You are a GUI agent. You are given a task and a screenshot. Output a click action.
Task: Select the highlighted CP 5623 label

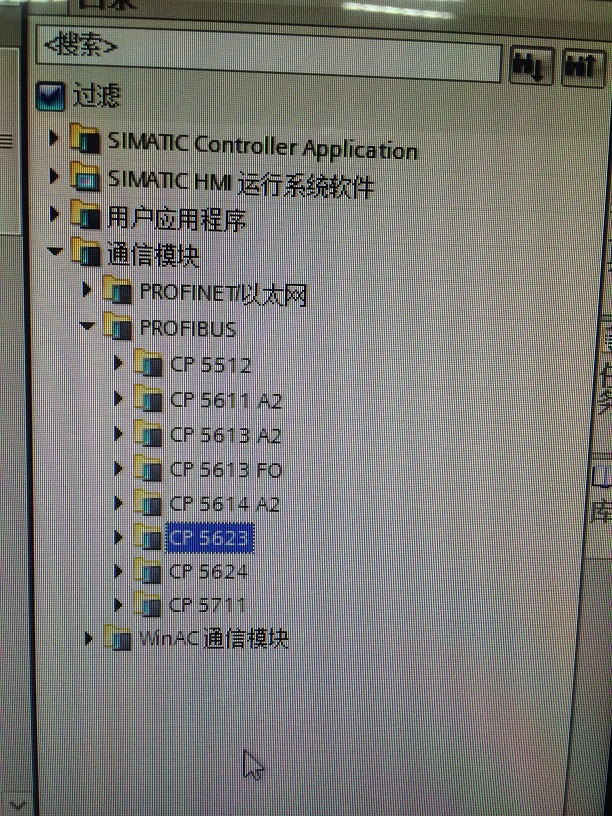[210, 538]
